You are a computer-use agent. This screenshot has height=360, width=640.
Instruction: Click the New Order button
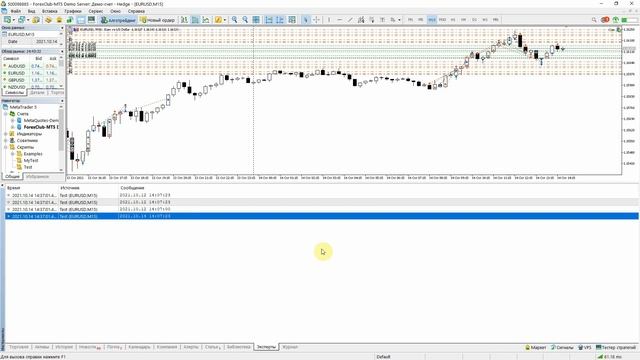[x=157, y=20]
